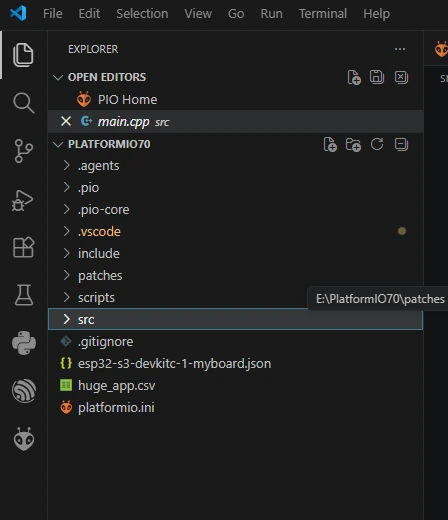Viewport: 448px width, 520px height.
Task: Open the Source Control view
Action: coord(23,151)
